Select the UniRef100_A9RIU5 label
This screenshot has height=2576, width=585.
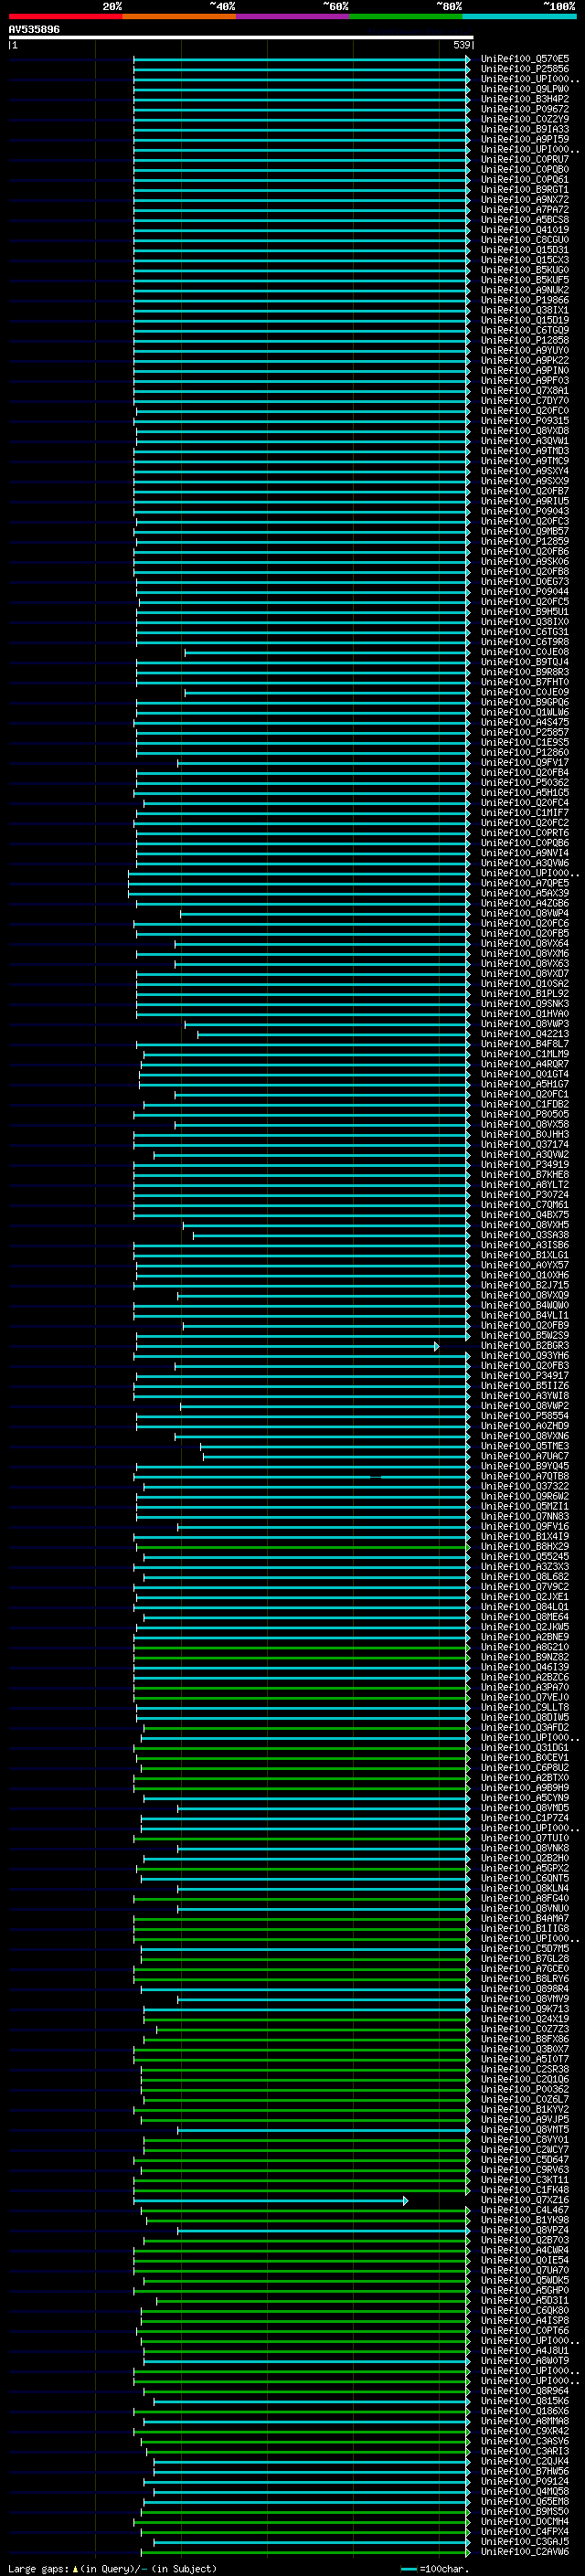pyautogui.click(x=525, y=501)
